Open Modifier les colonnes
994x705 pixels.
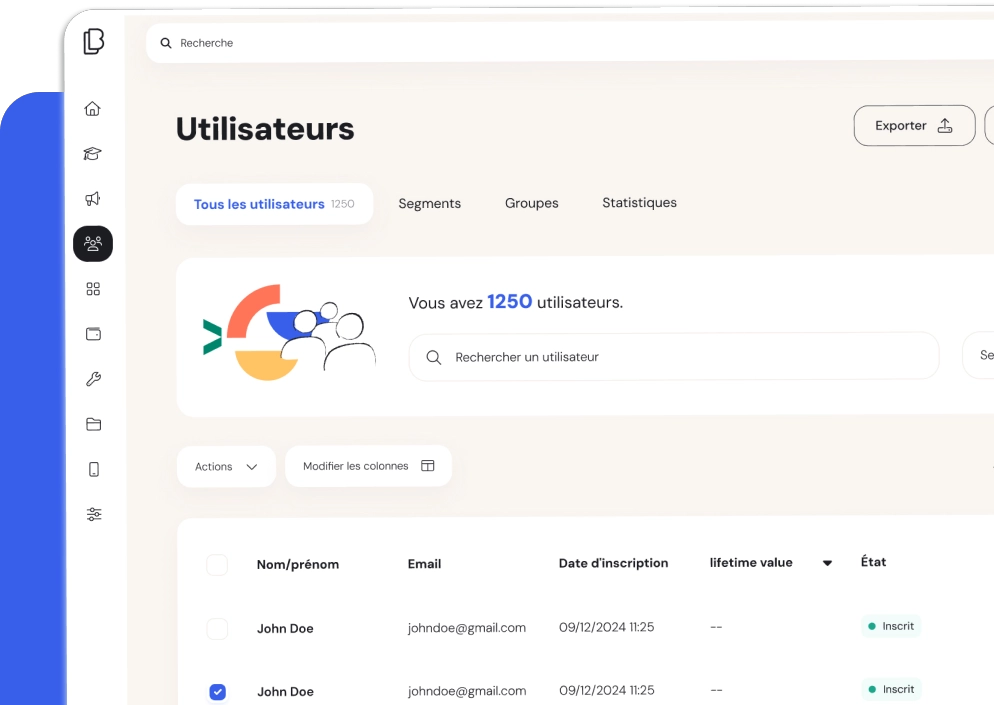[x=368, y=466]
